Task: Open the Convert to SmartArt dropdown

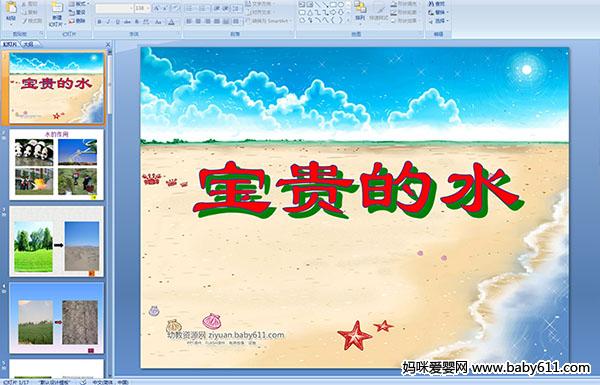Action: [269, 21]
